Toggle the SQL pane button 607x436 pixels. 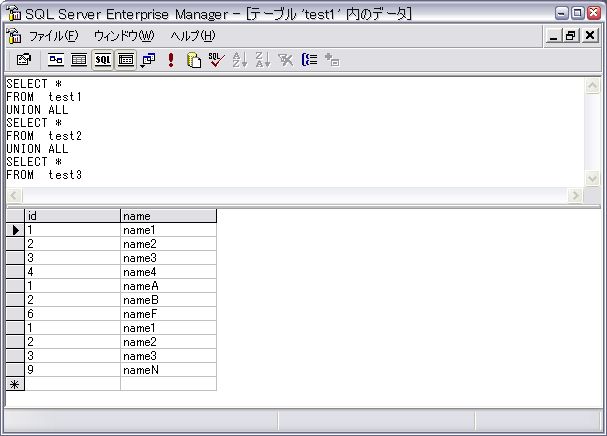point(103,60)
